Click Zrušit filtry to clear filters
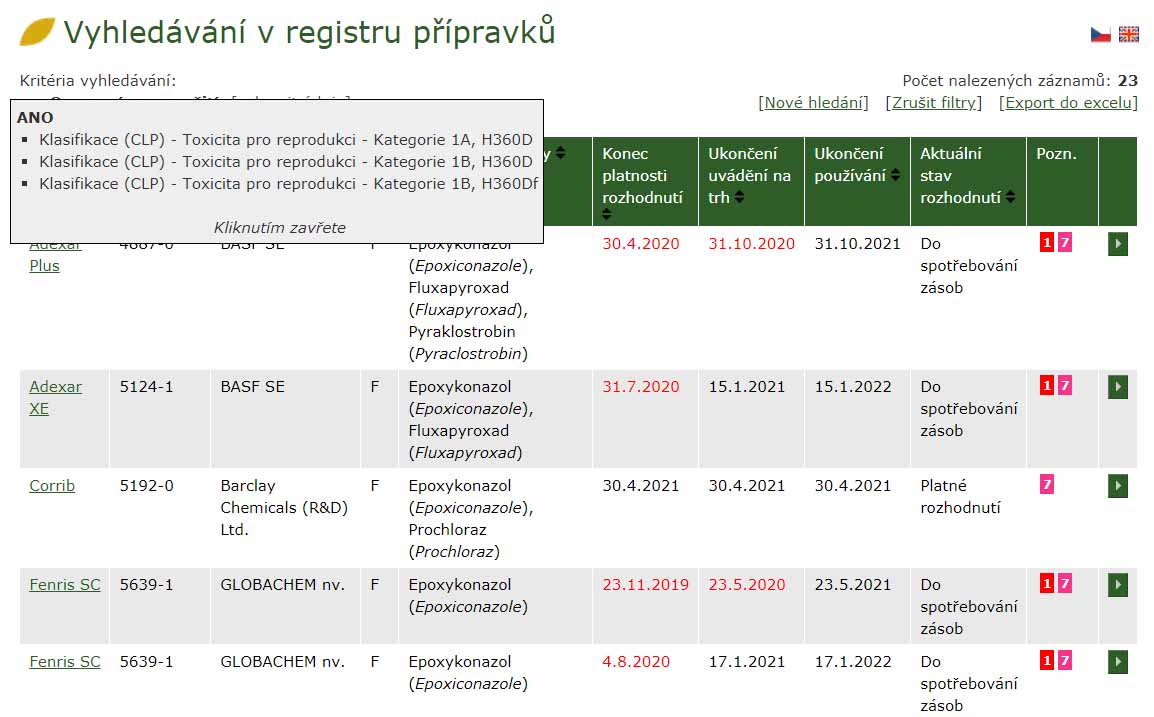 [933, 103]
